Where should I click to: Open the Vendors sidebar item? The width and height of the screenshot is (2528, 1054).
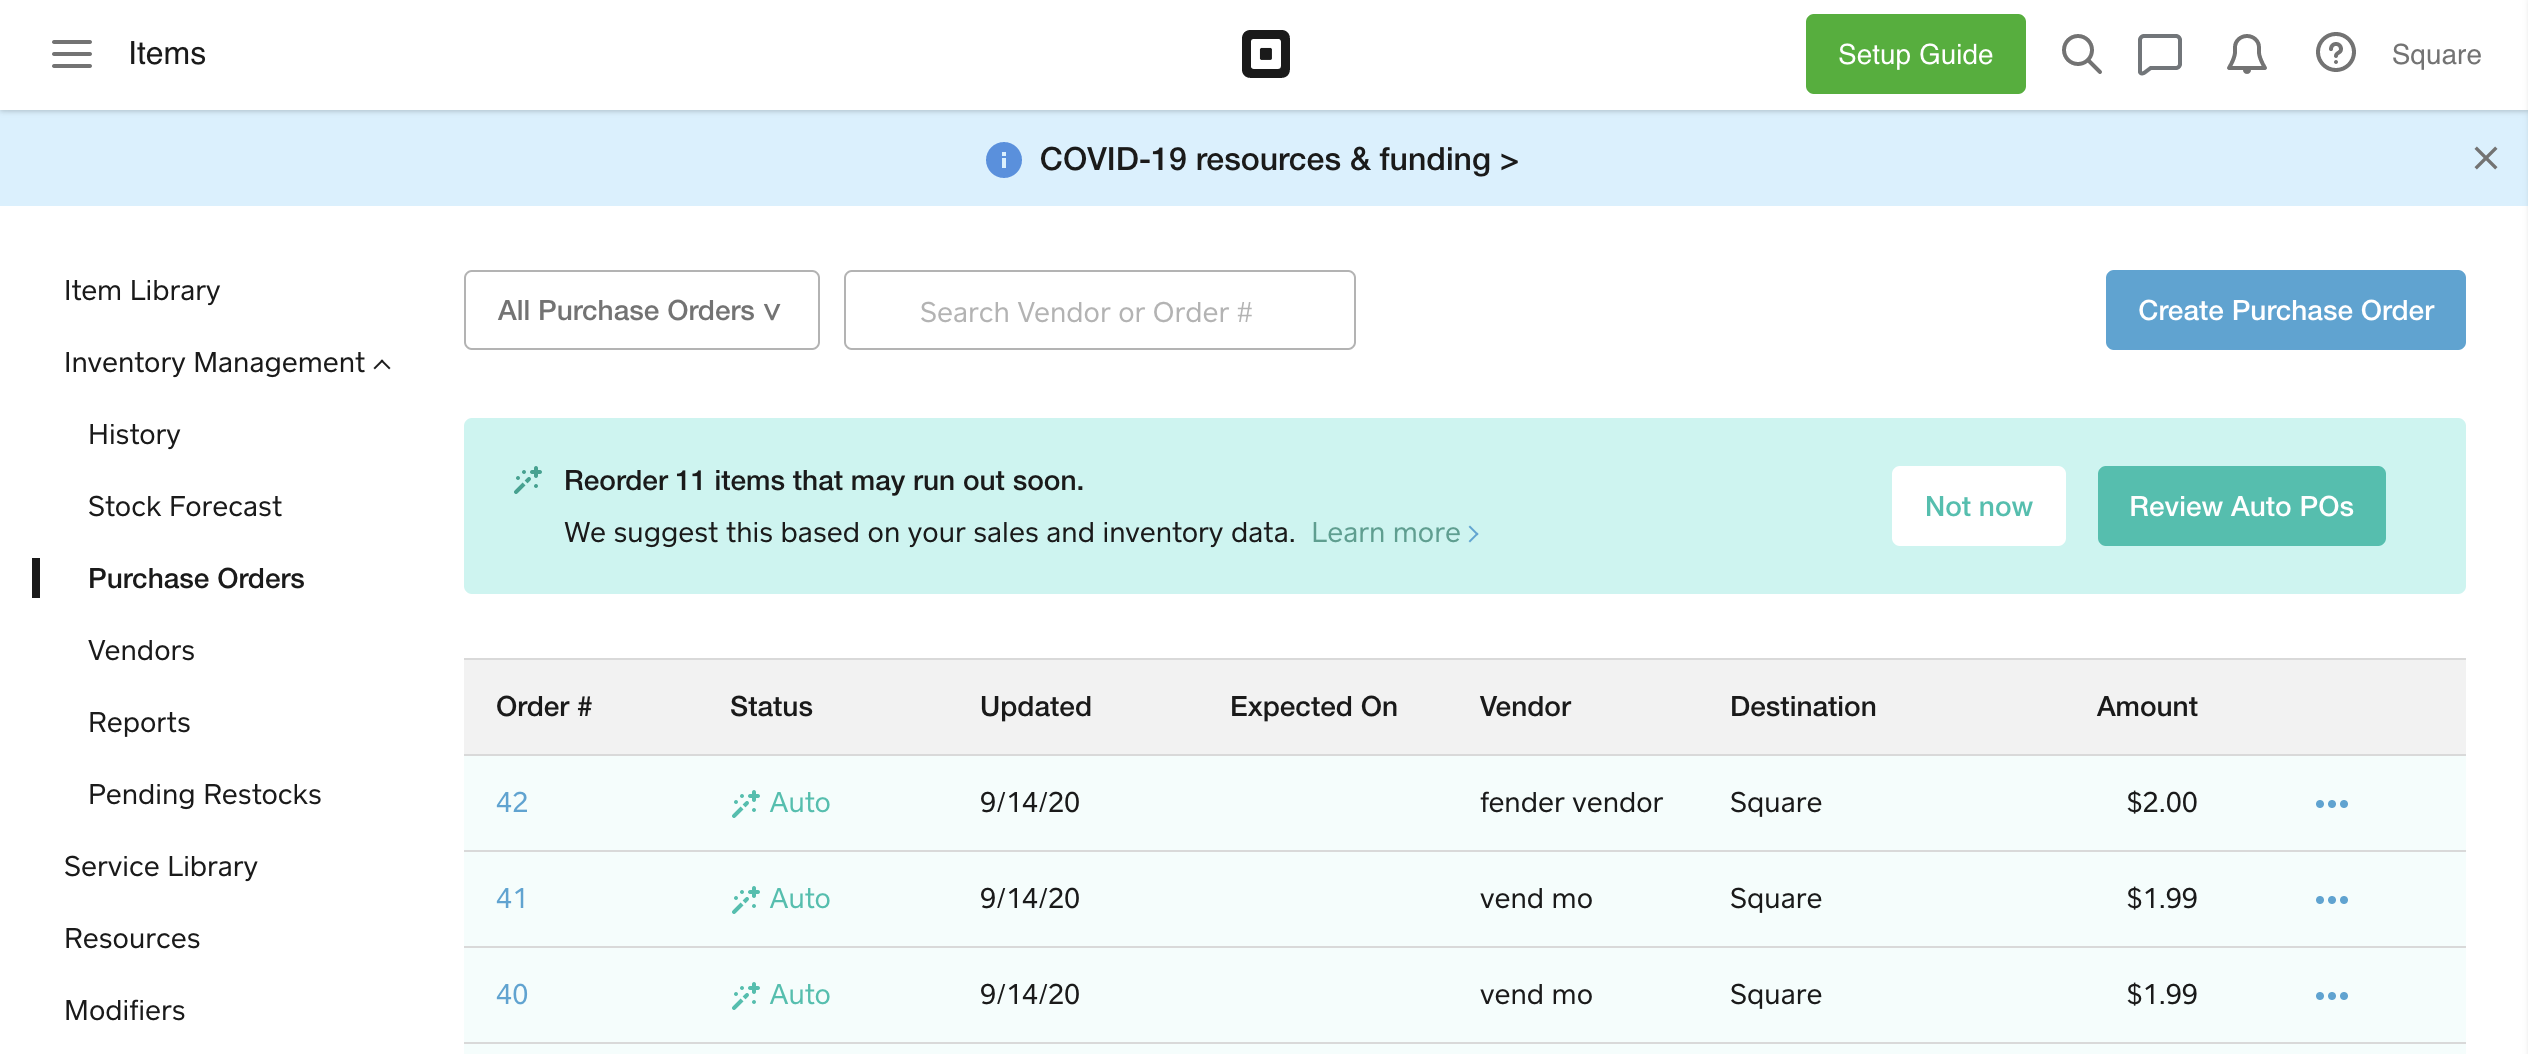pyautogui.click(x=141, y=651)
